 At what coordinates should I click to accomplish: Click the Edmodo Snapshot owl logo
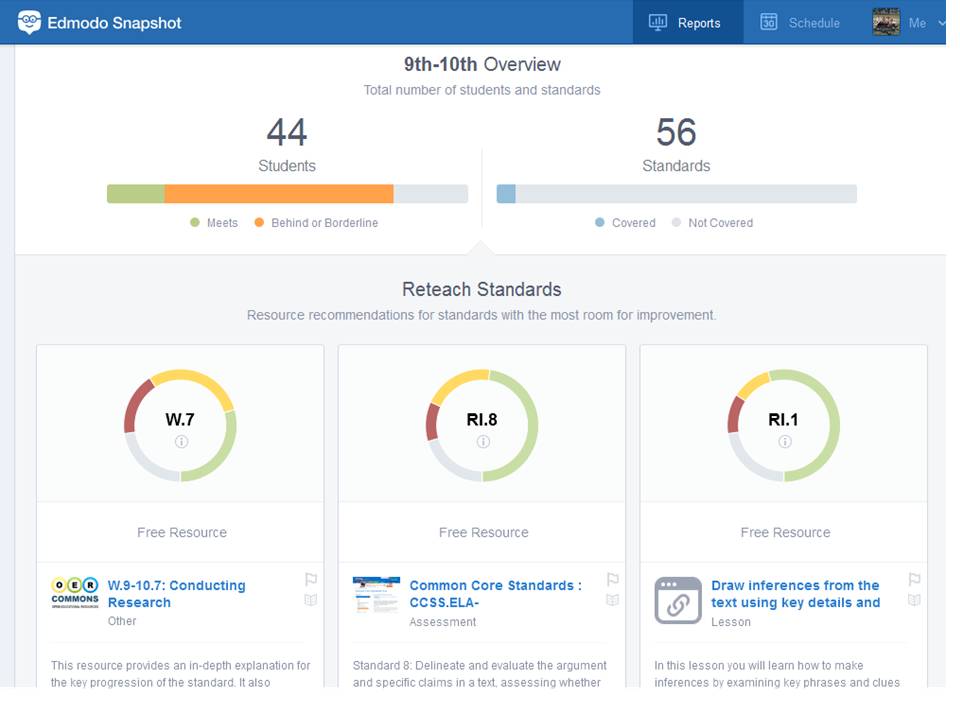tap(29, 22)
